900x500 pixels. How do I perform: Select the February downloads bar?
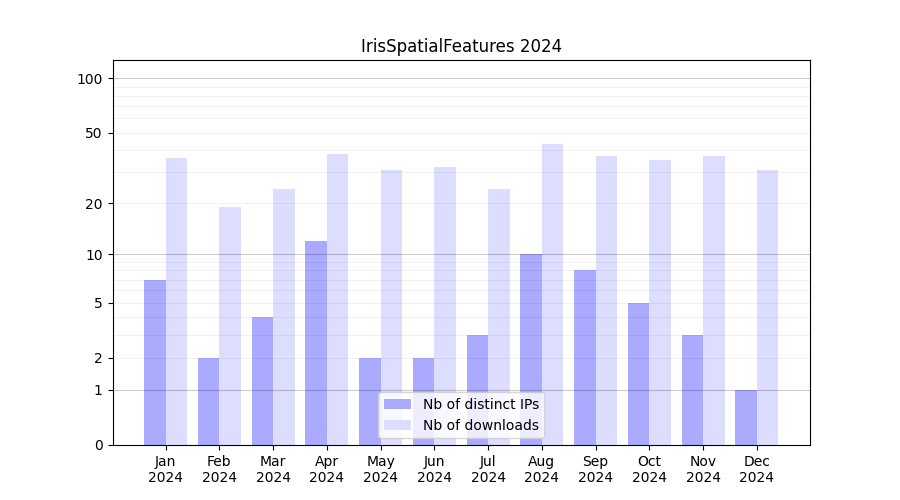(230, 325)
